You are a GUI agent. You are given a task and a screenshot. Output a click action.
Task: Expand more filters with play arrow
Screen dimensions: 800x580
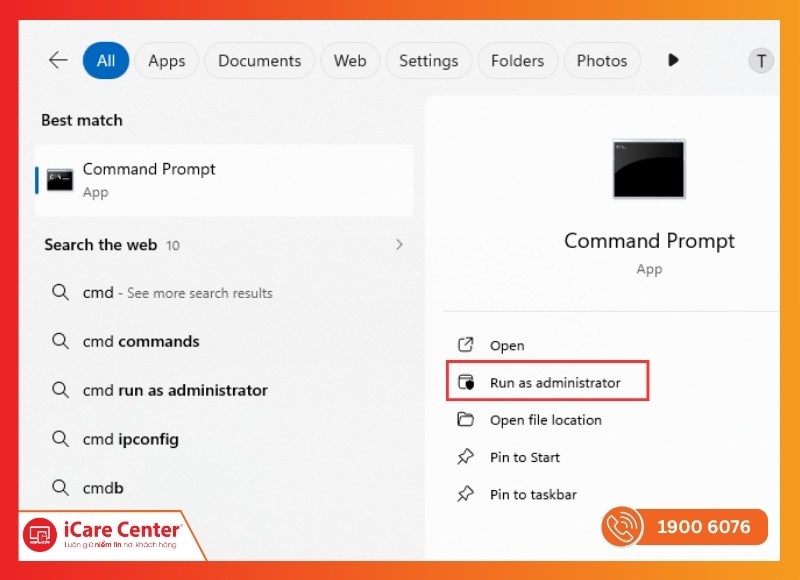pos(673,60)
